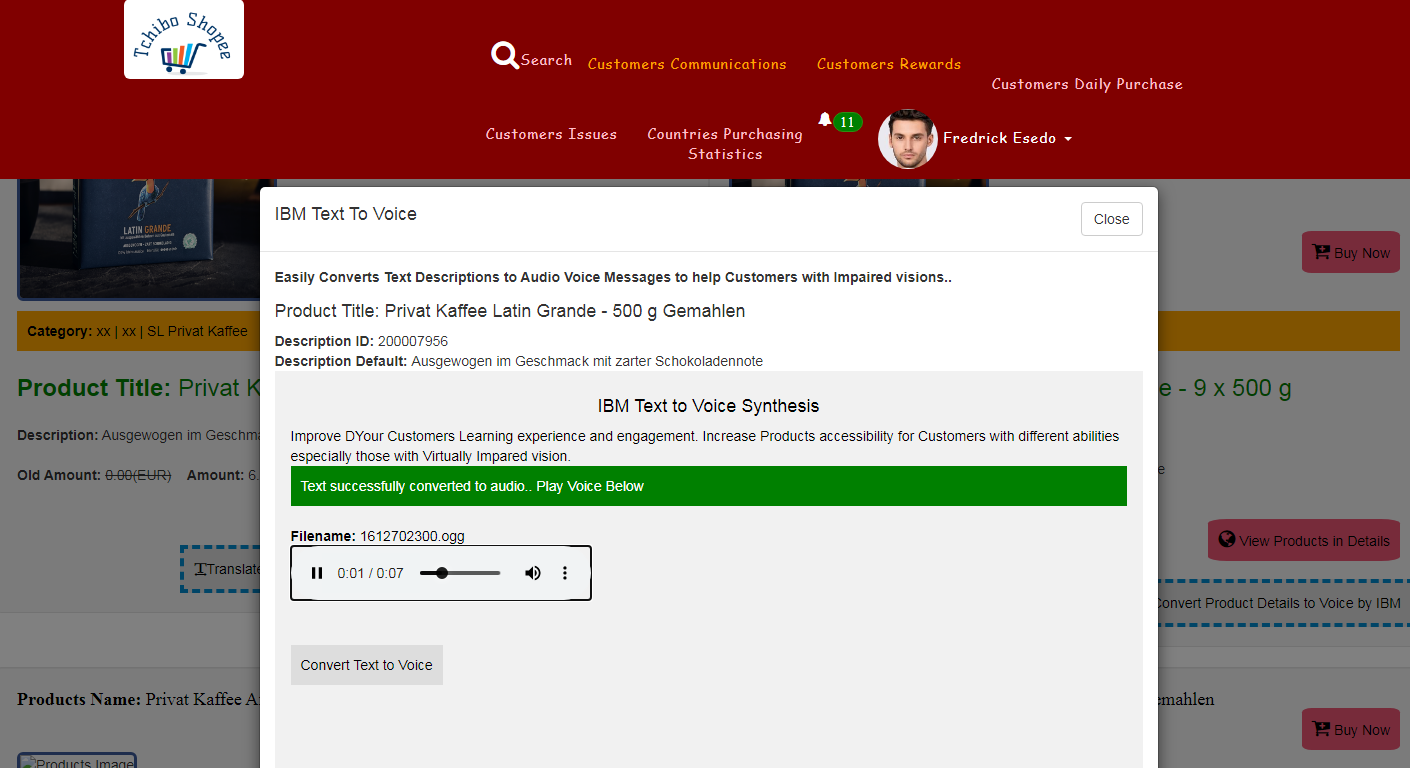Screen dimensions: 1410x768
Task: Click the Translate button behind the dialog
Action: tap(221, 569)
